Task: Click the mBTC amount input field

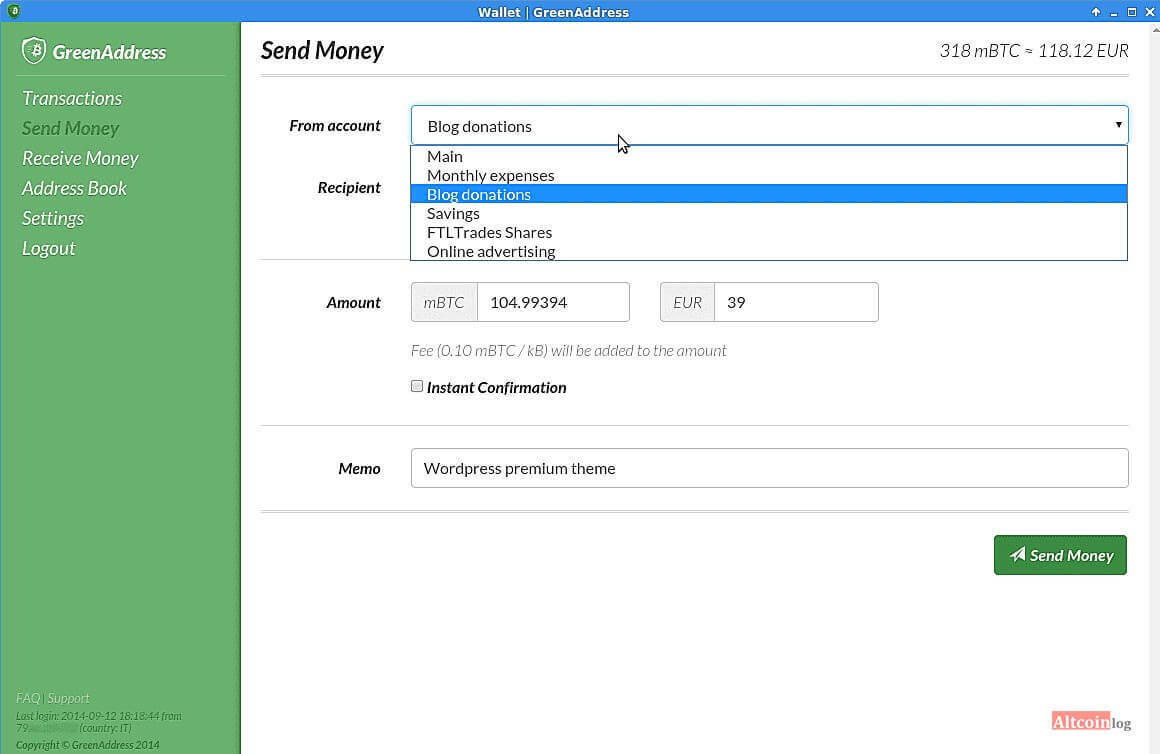Action: [552, 302]
